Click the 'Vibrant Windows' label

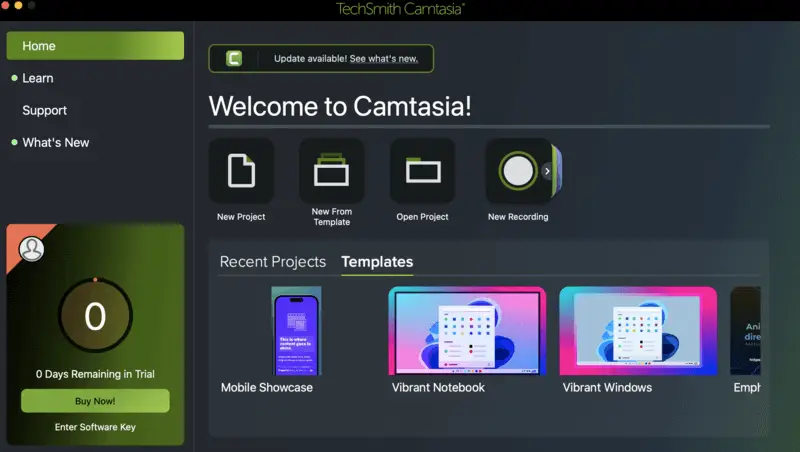(607, 388)
